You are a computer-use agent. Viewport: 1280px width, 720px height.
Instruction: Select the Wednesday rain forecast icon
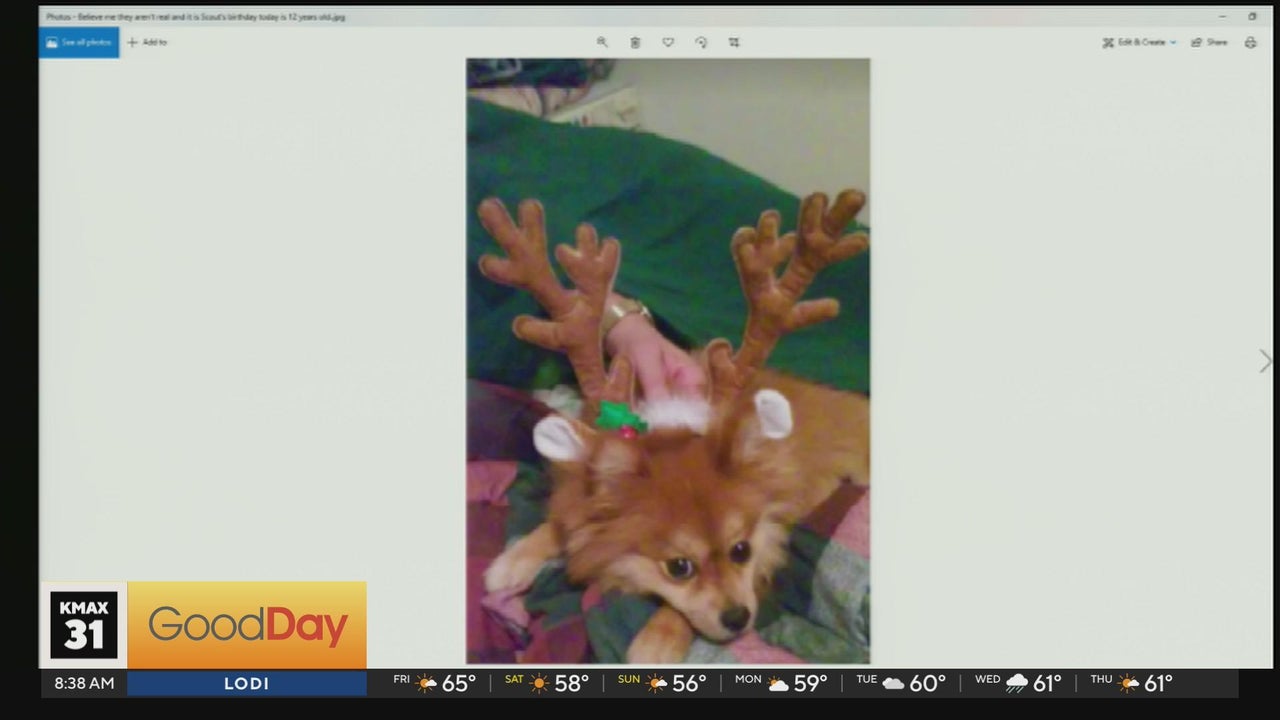click(x=1016, y=683)
